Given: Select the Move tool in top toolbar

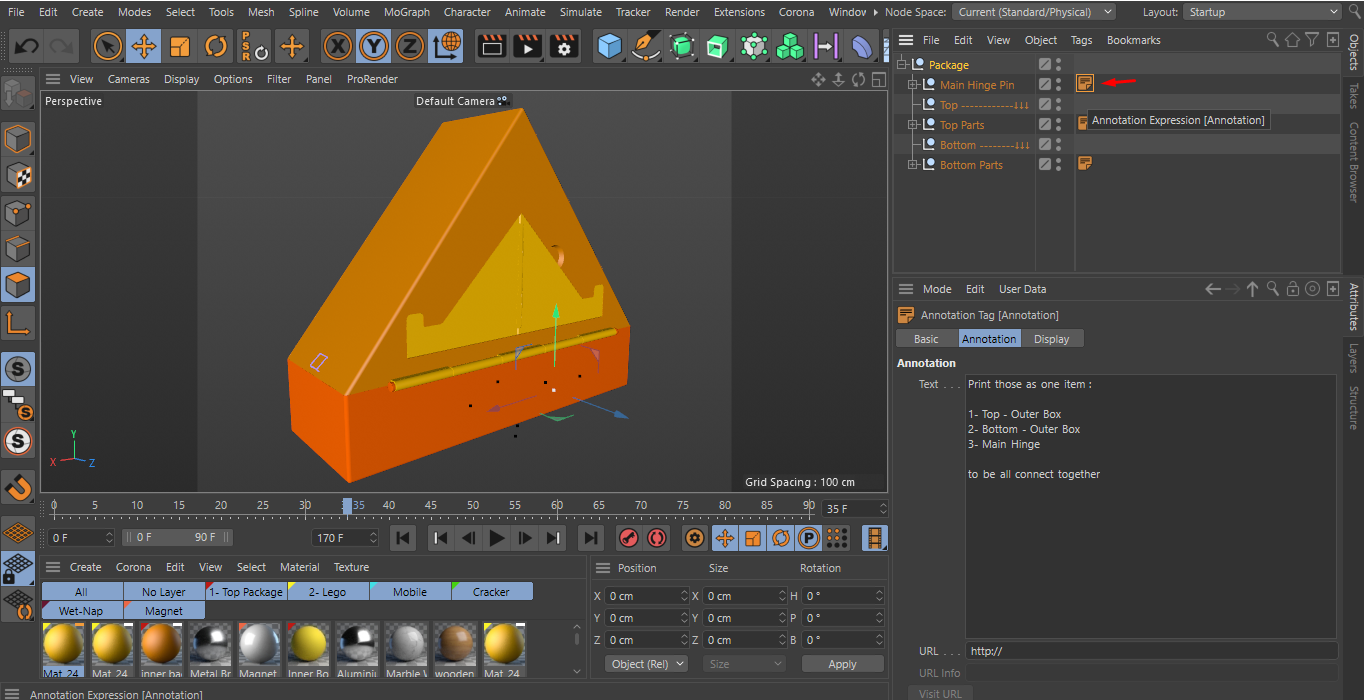Looking at the screenshot, I should 143,46.
